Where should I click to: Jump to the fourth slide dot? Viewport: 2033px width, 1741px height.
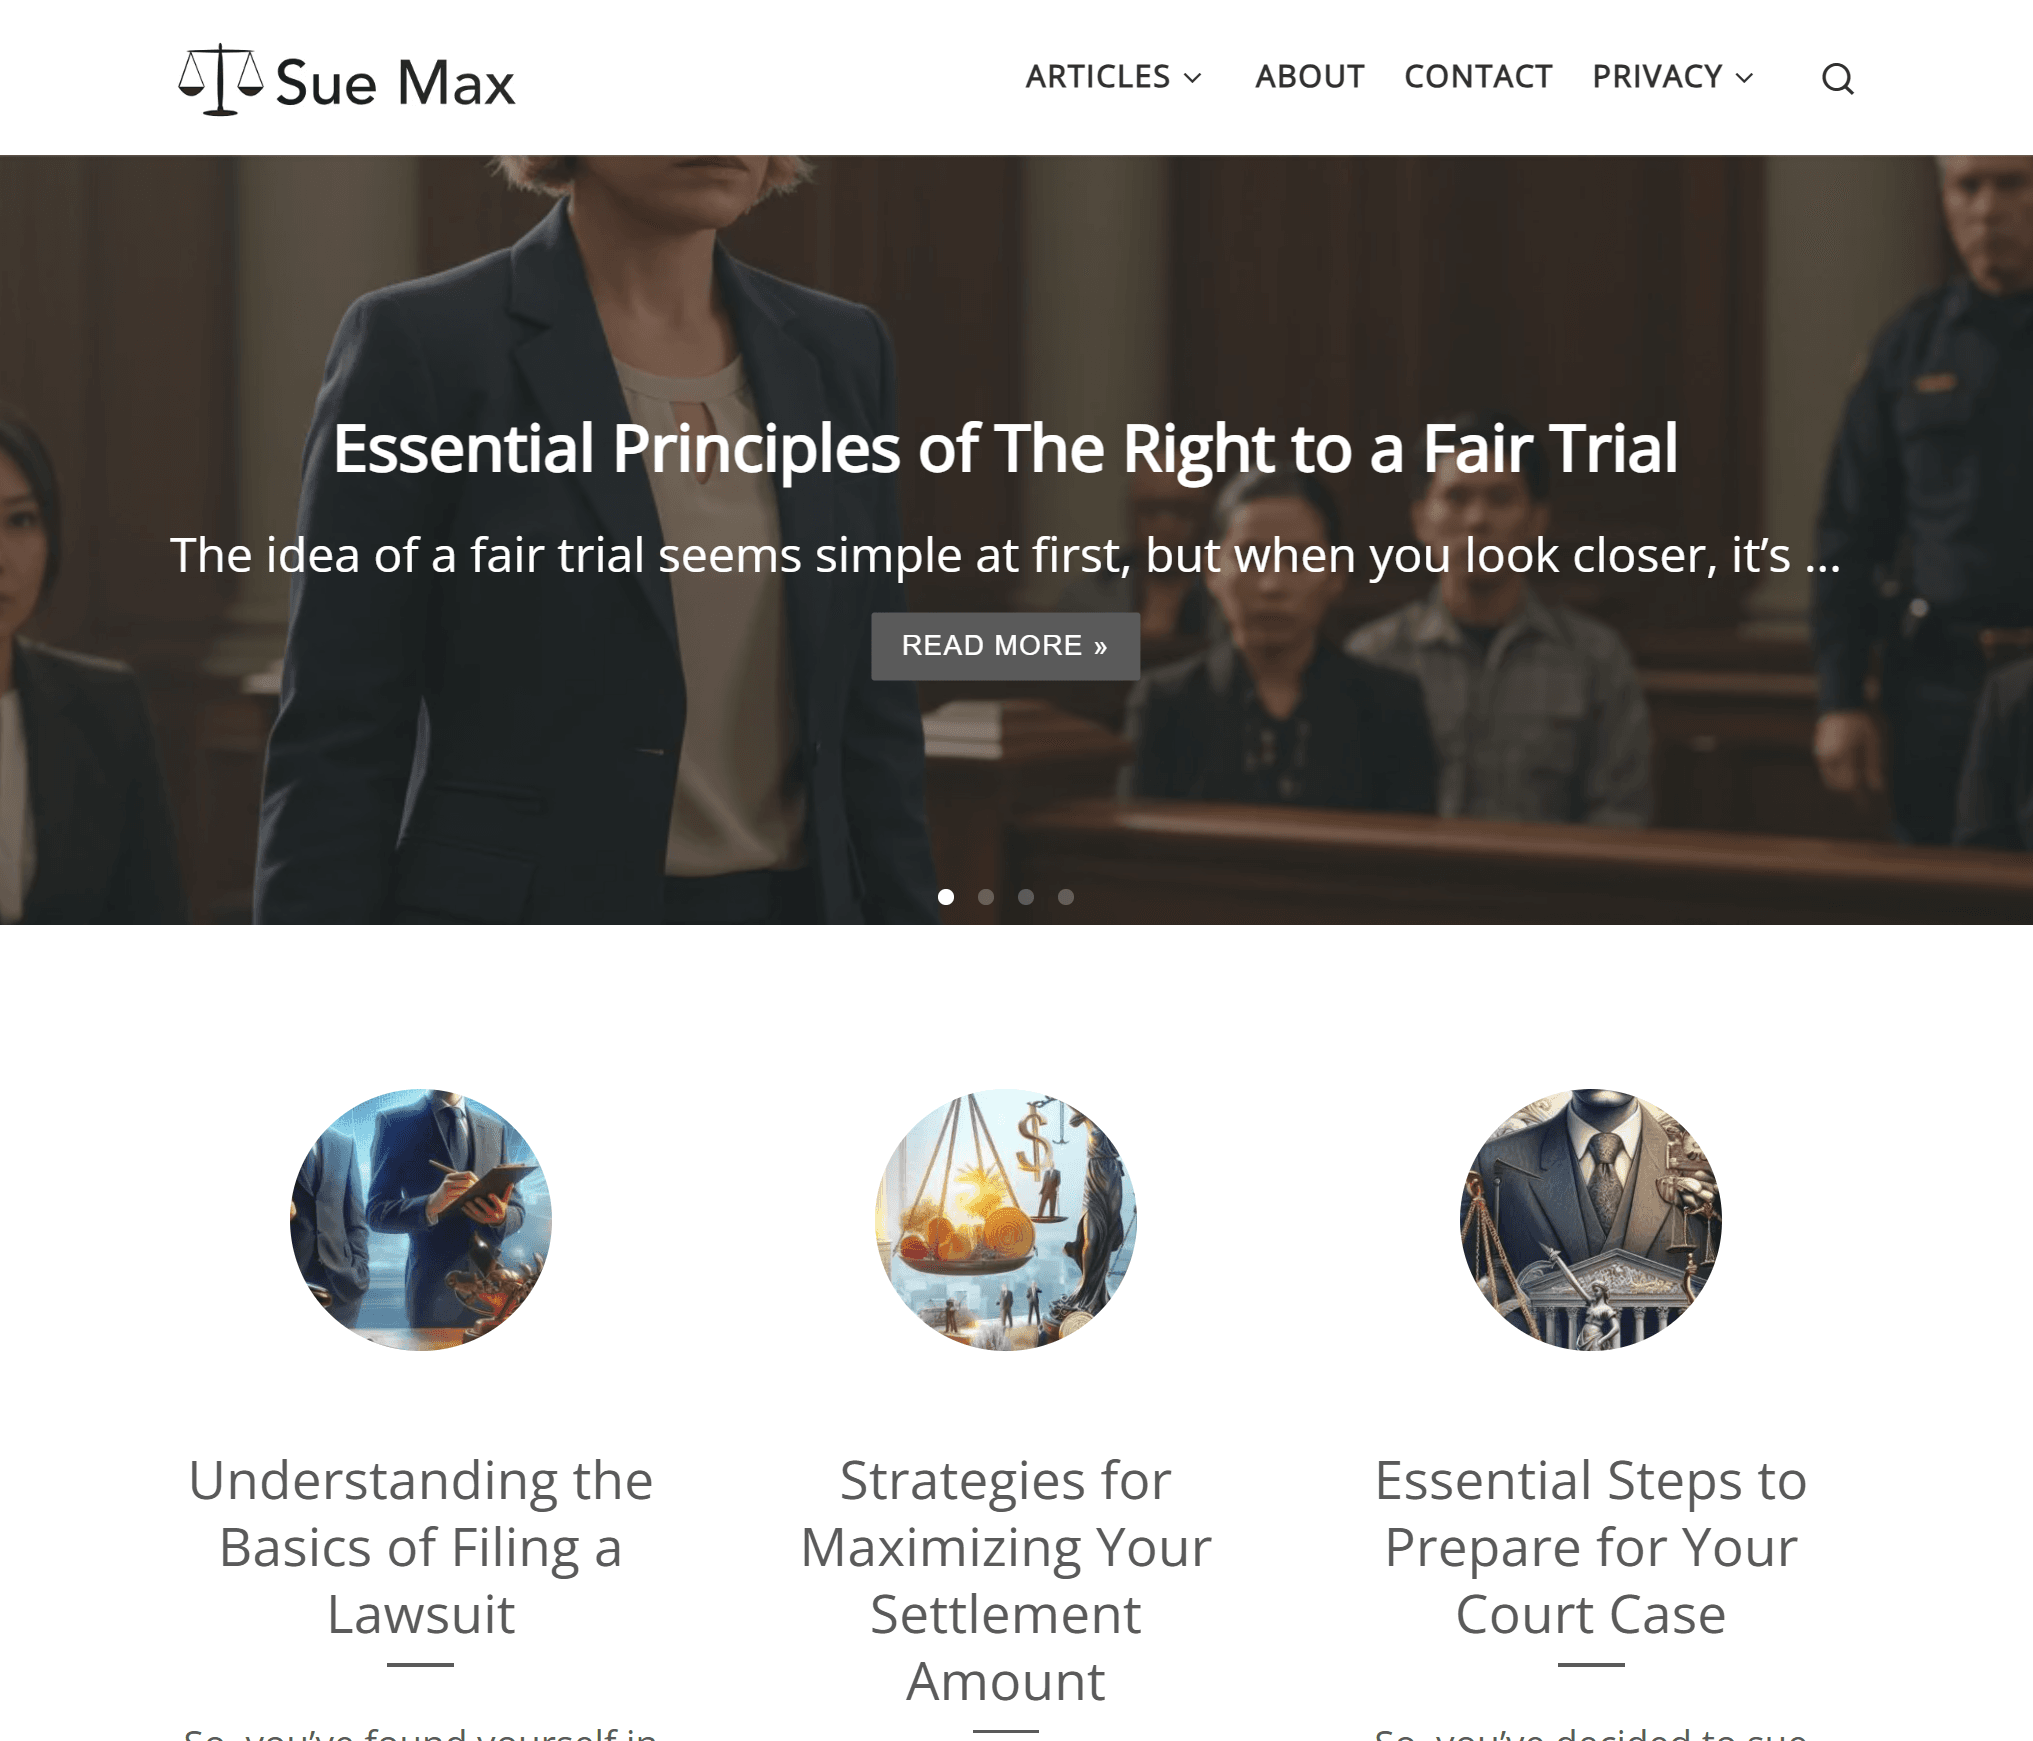1065,897
